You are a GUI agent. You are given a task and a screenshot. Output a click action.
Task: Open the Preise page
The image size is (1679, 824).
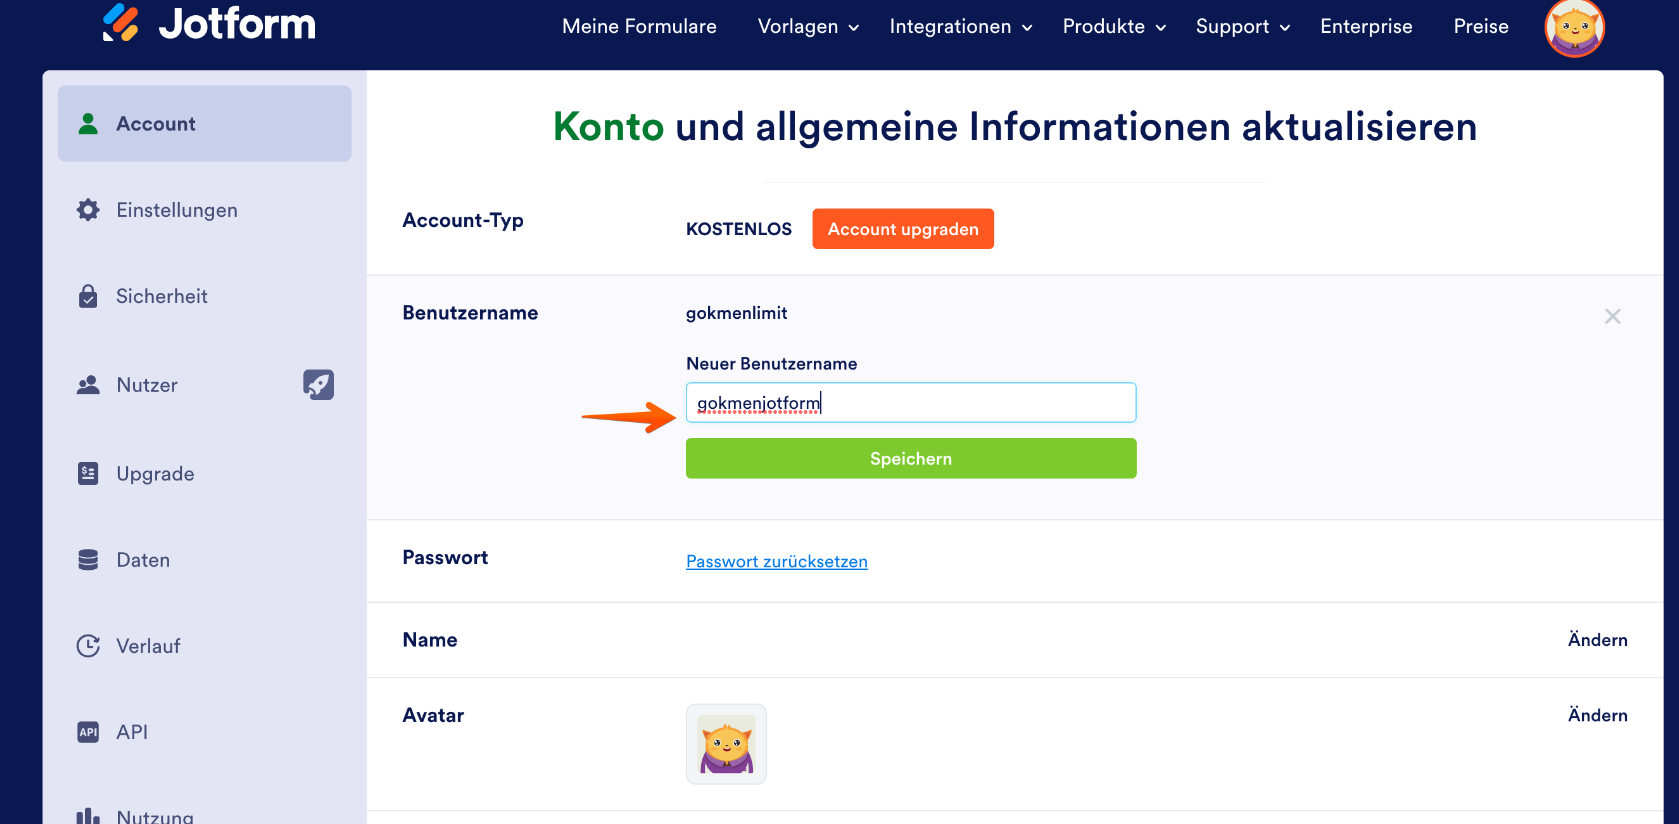pyautogui.click(x=1480, y=27)
